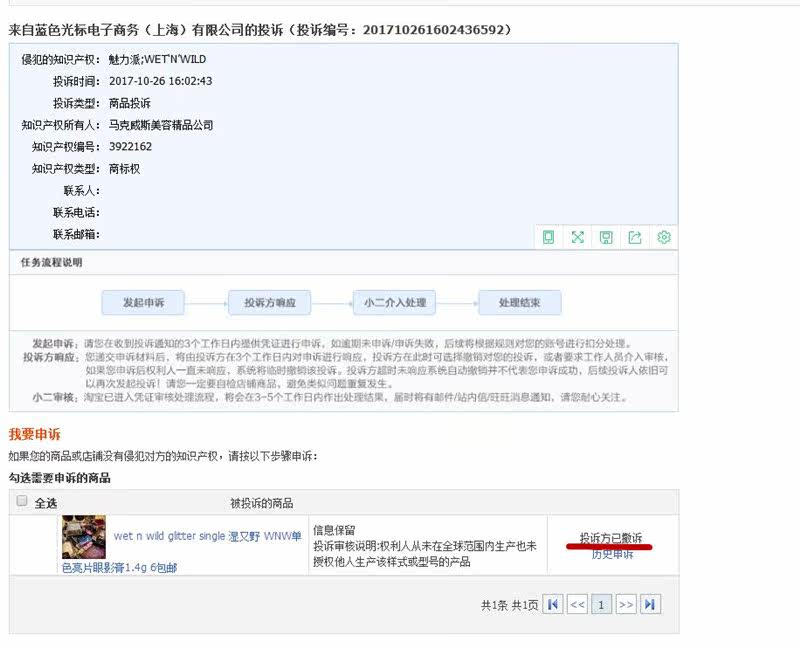This screenshot has width=800, height=648.
Task: Click the 投诉方响应 step box
Action: [269, 303]
